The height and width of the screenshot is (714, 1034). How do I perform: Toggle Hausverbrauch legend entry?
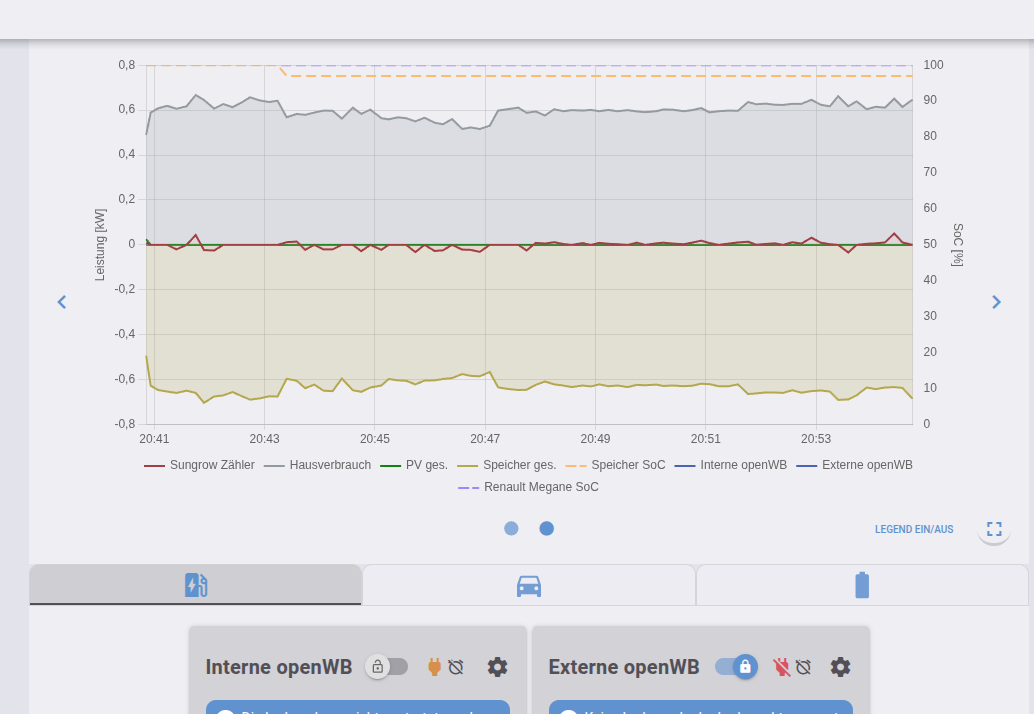(317, 465)
